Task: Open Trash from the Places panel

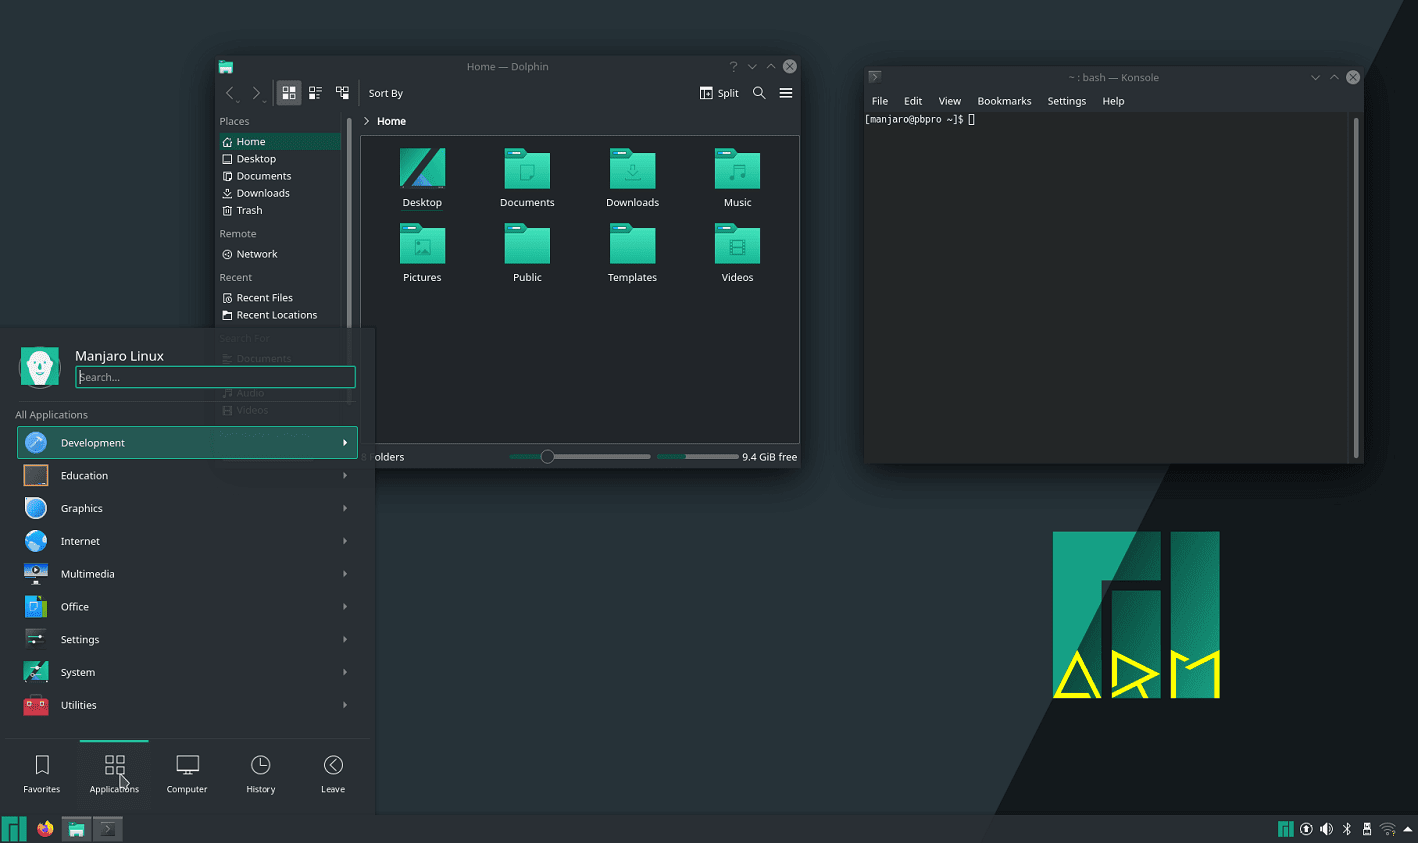Action: 280,210
